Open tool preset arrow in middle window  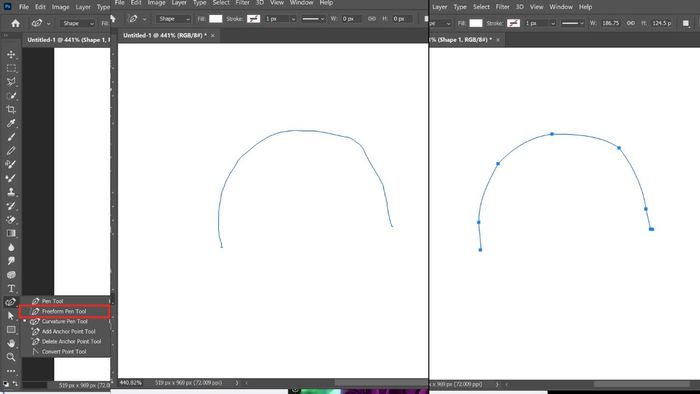(144, 19)
